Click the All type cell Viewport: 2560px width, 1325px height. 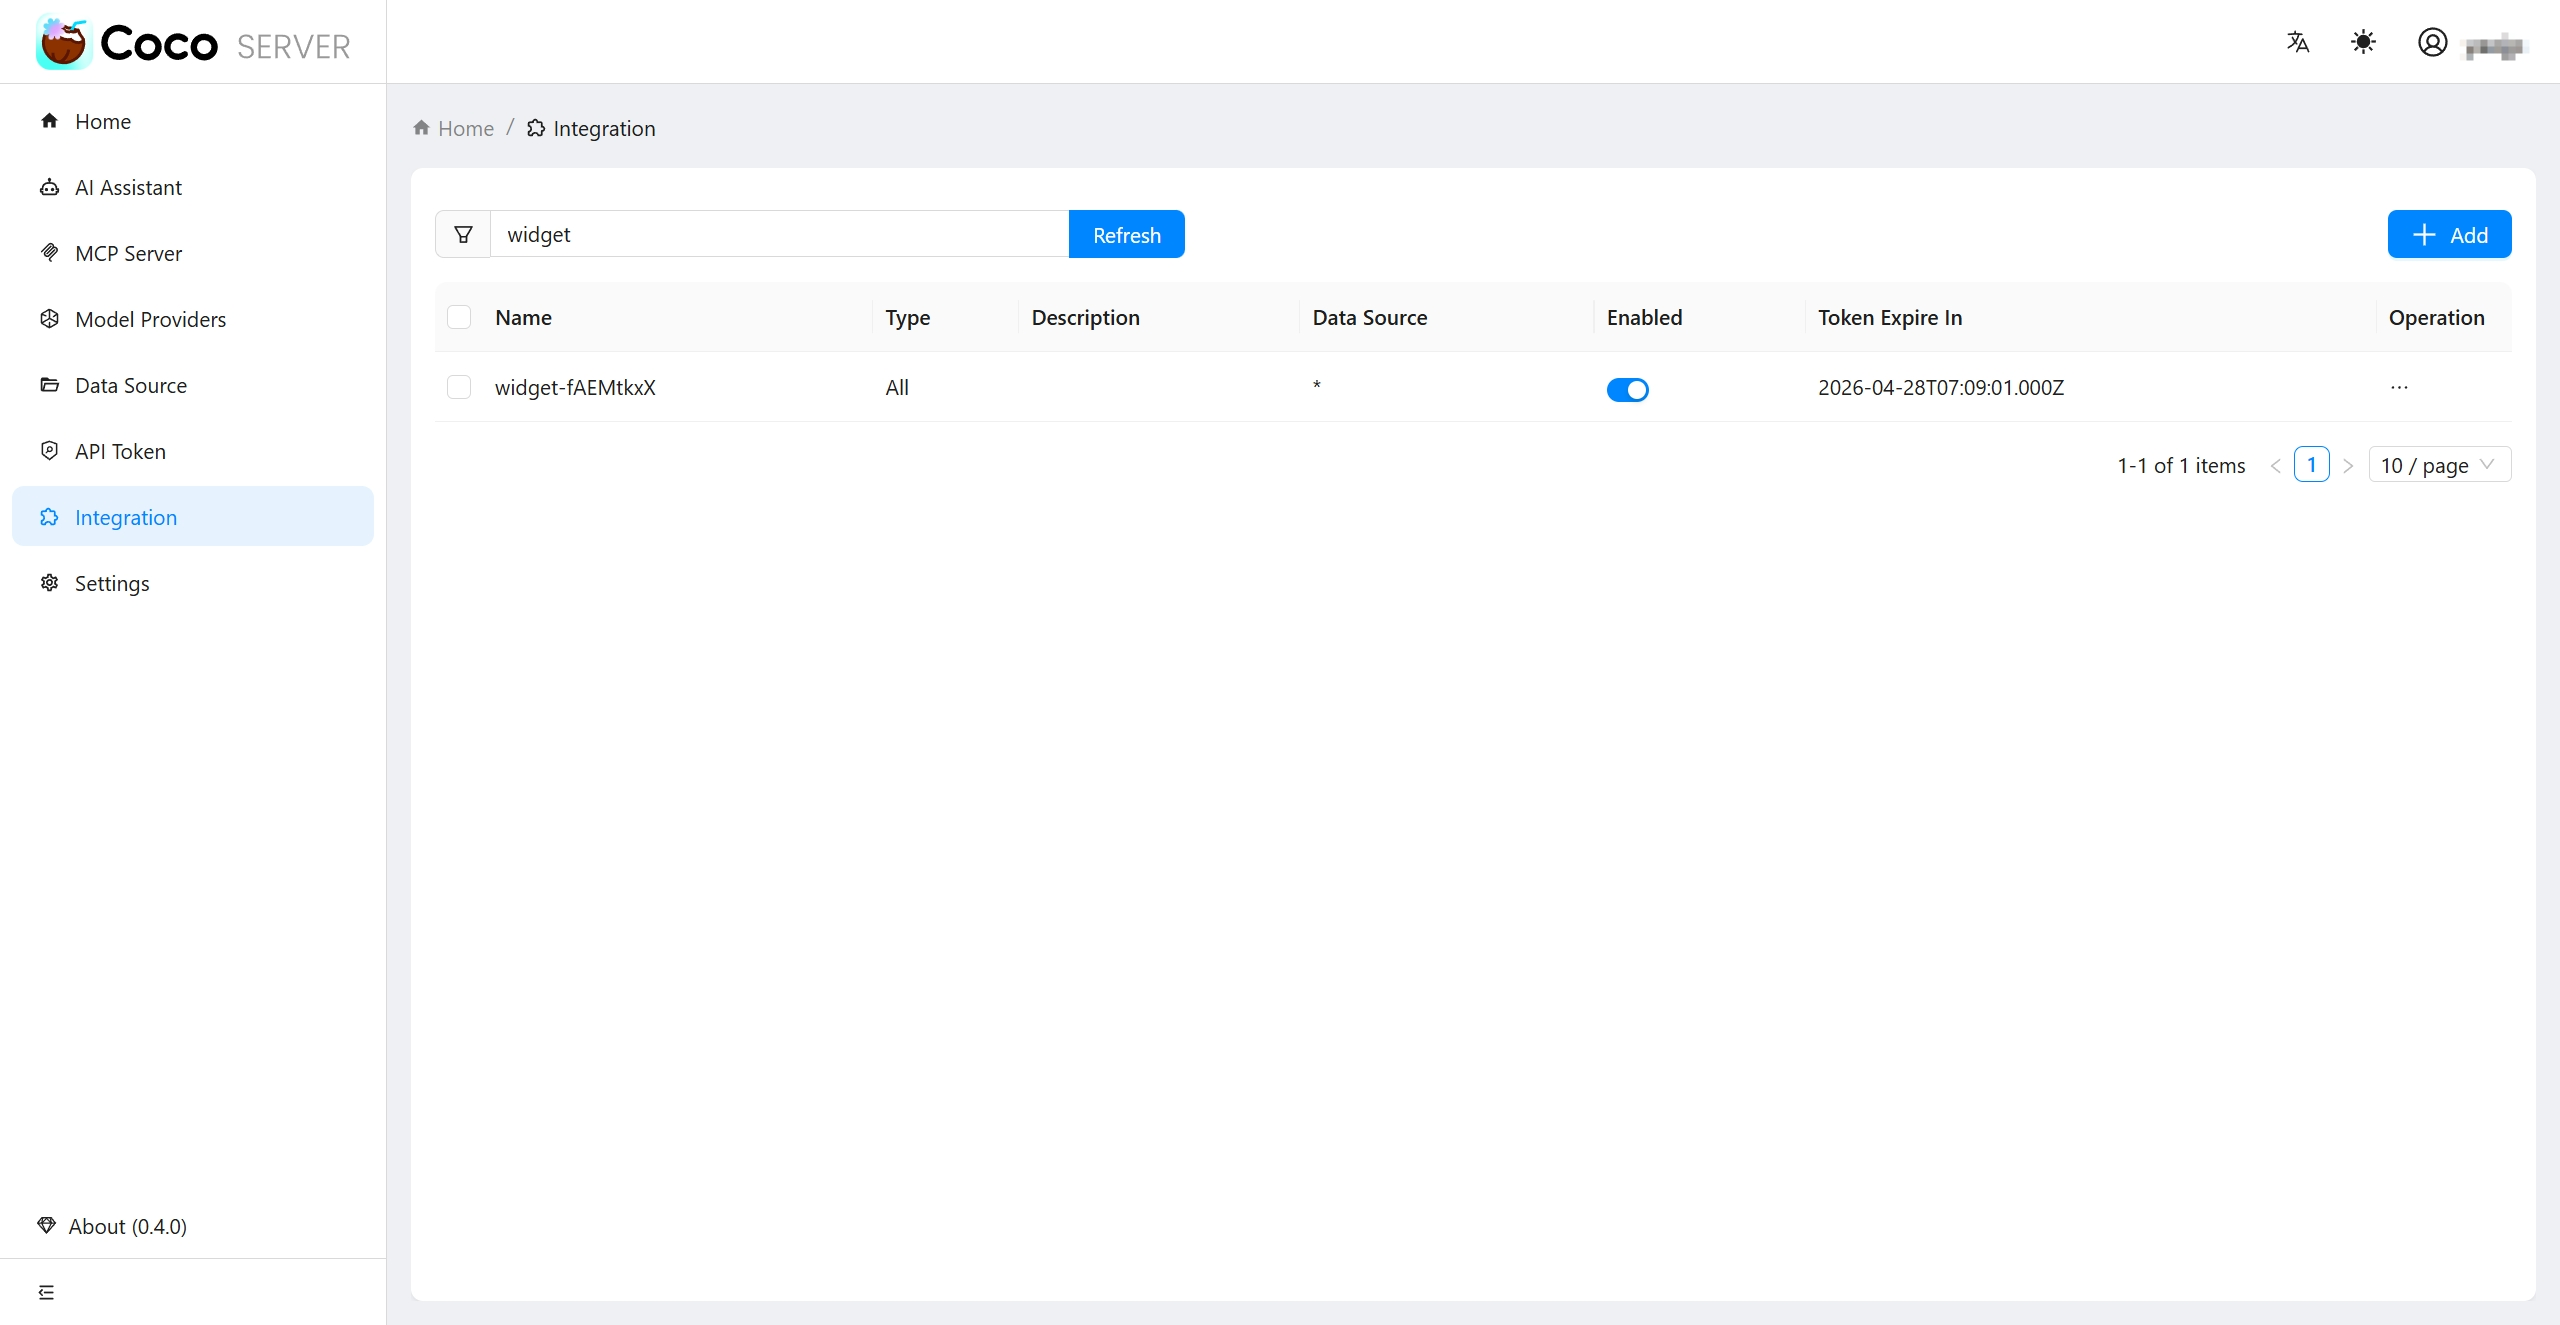[897, 387]
